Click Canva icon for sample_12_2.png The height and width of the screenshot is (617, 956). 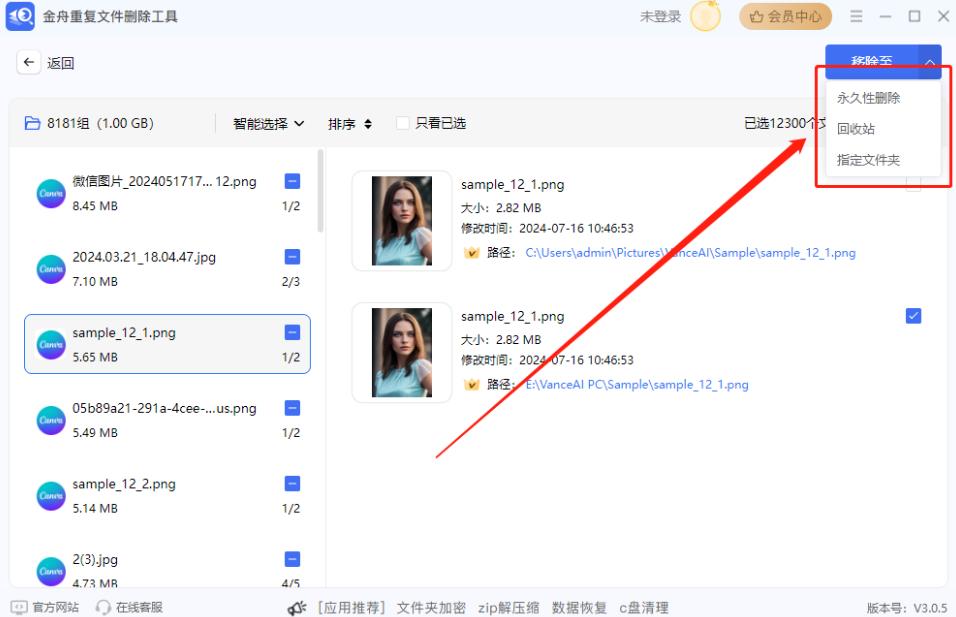[x=51, y=496]
